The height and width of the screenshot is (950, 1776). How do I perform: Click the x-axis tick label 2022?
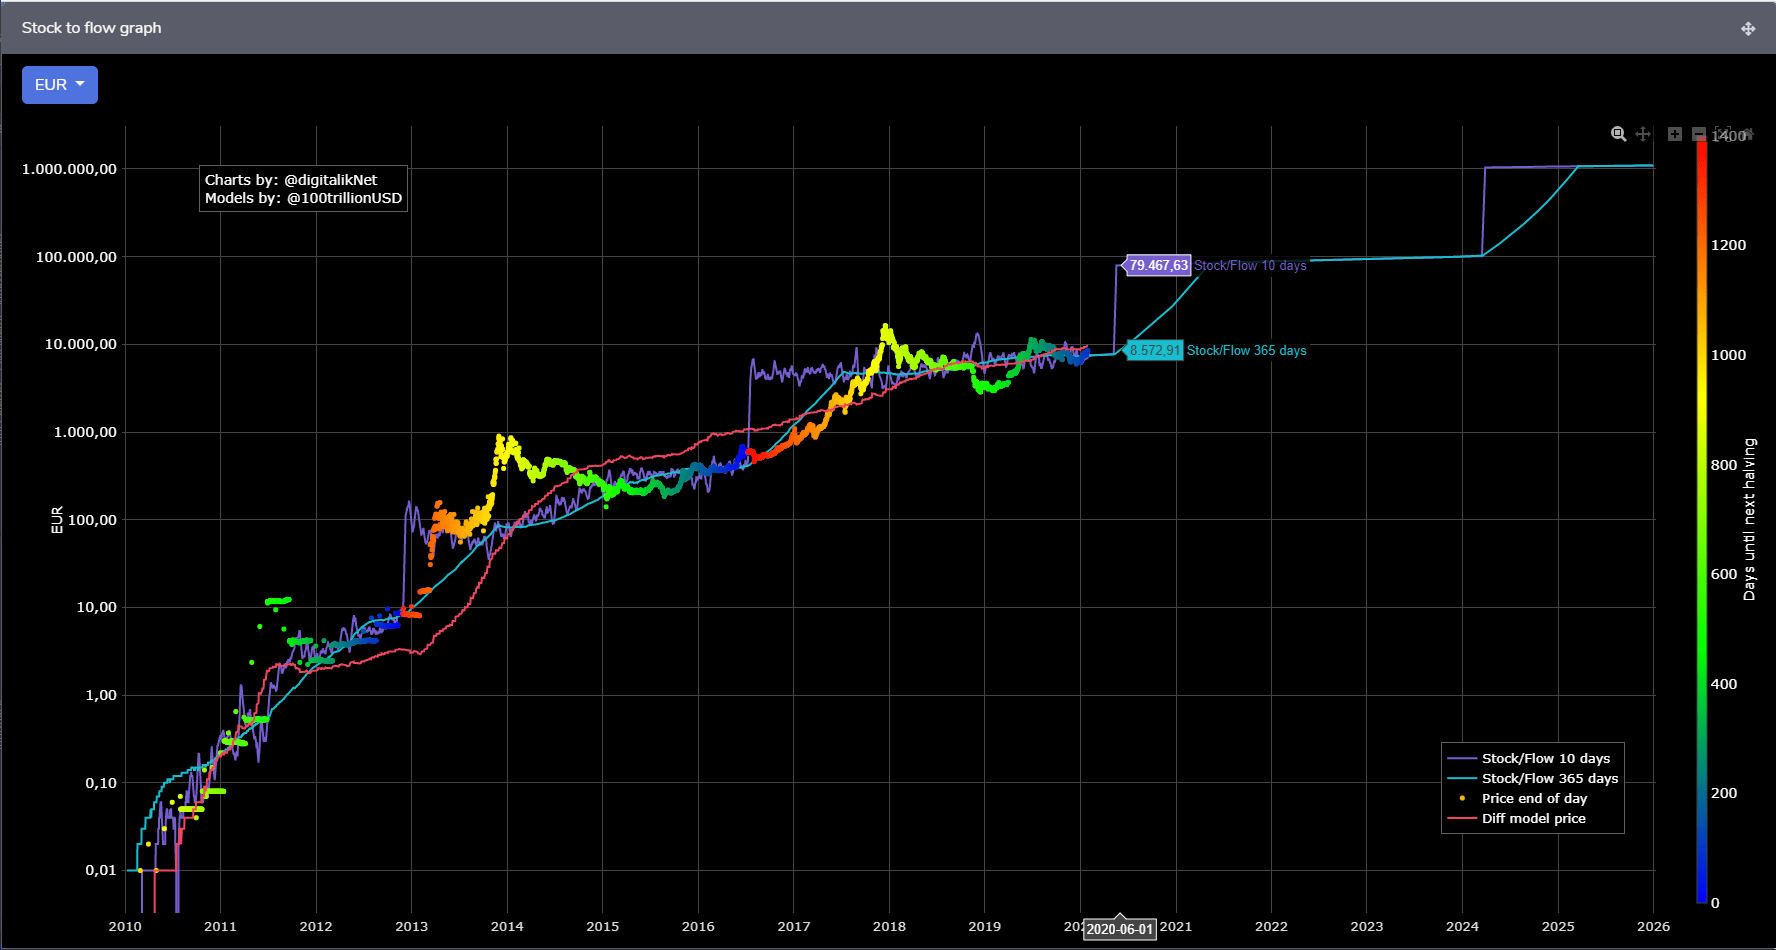pyautogui.click(x=1271, y=926)
